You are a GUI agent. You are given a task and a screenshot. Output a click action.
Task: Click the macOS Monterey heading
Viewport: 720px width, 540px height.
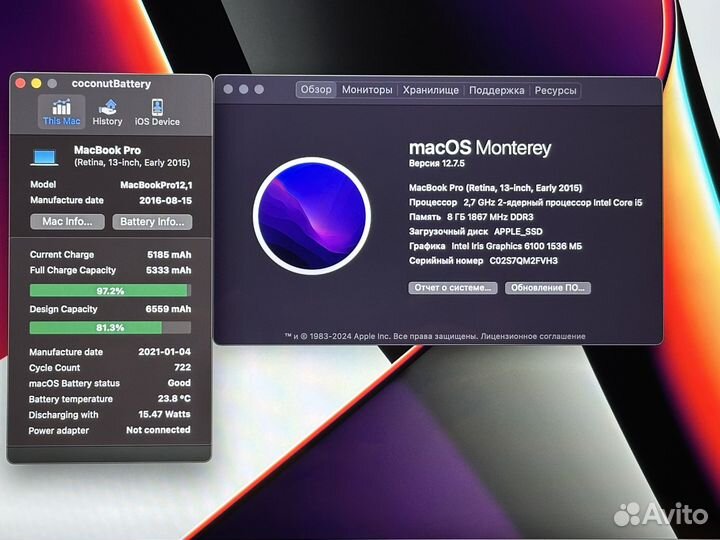(480, 148)
